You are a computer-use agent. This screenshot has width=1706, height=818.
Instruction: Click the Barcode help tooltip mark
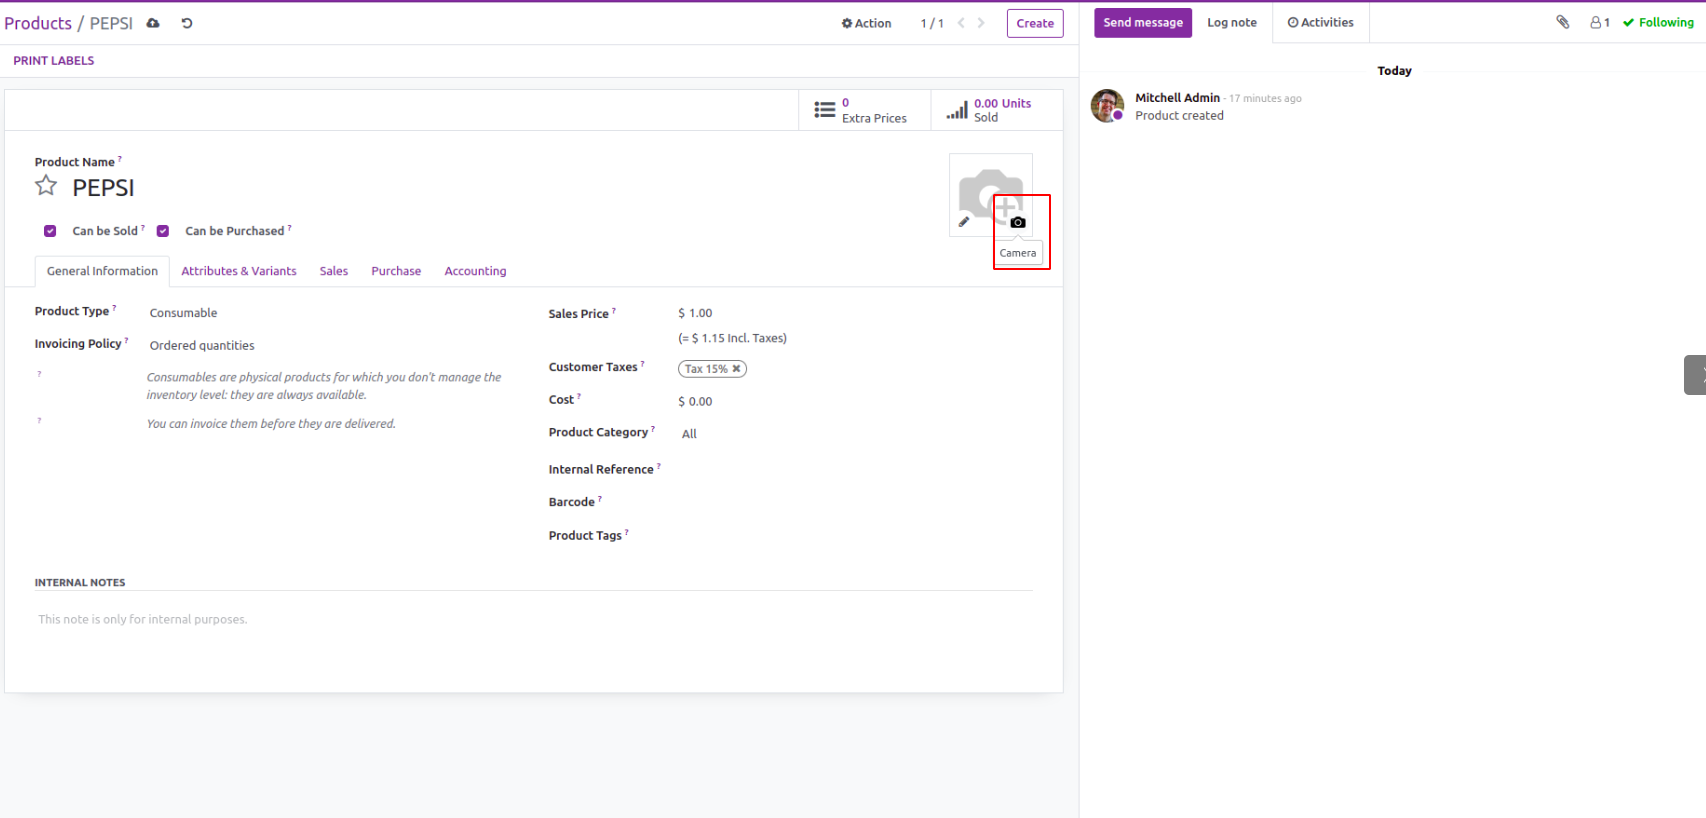click(x=600, y=498)
